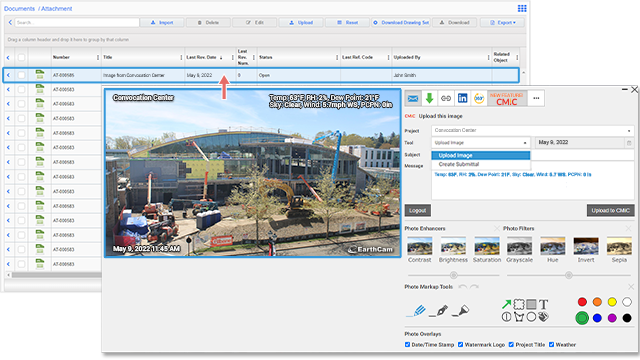640x360 pixels.
Task: Choose Create Submittal from the Tool list
Action: [481, 164]
